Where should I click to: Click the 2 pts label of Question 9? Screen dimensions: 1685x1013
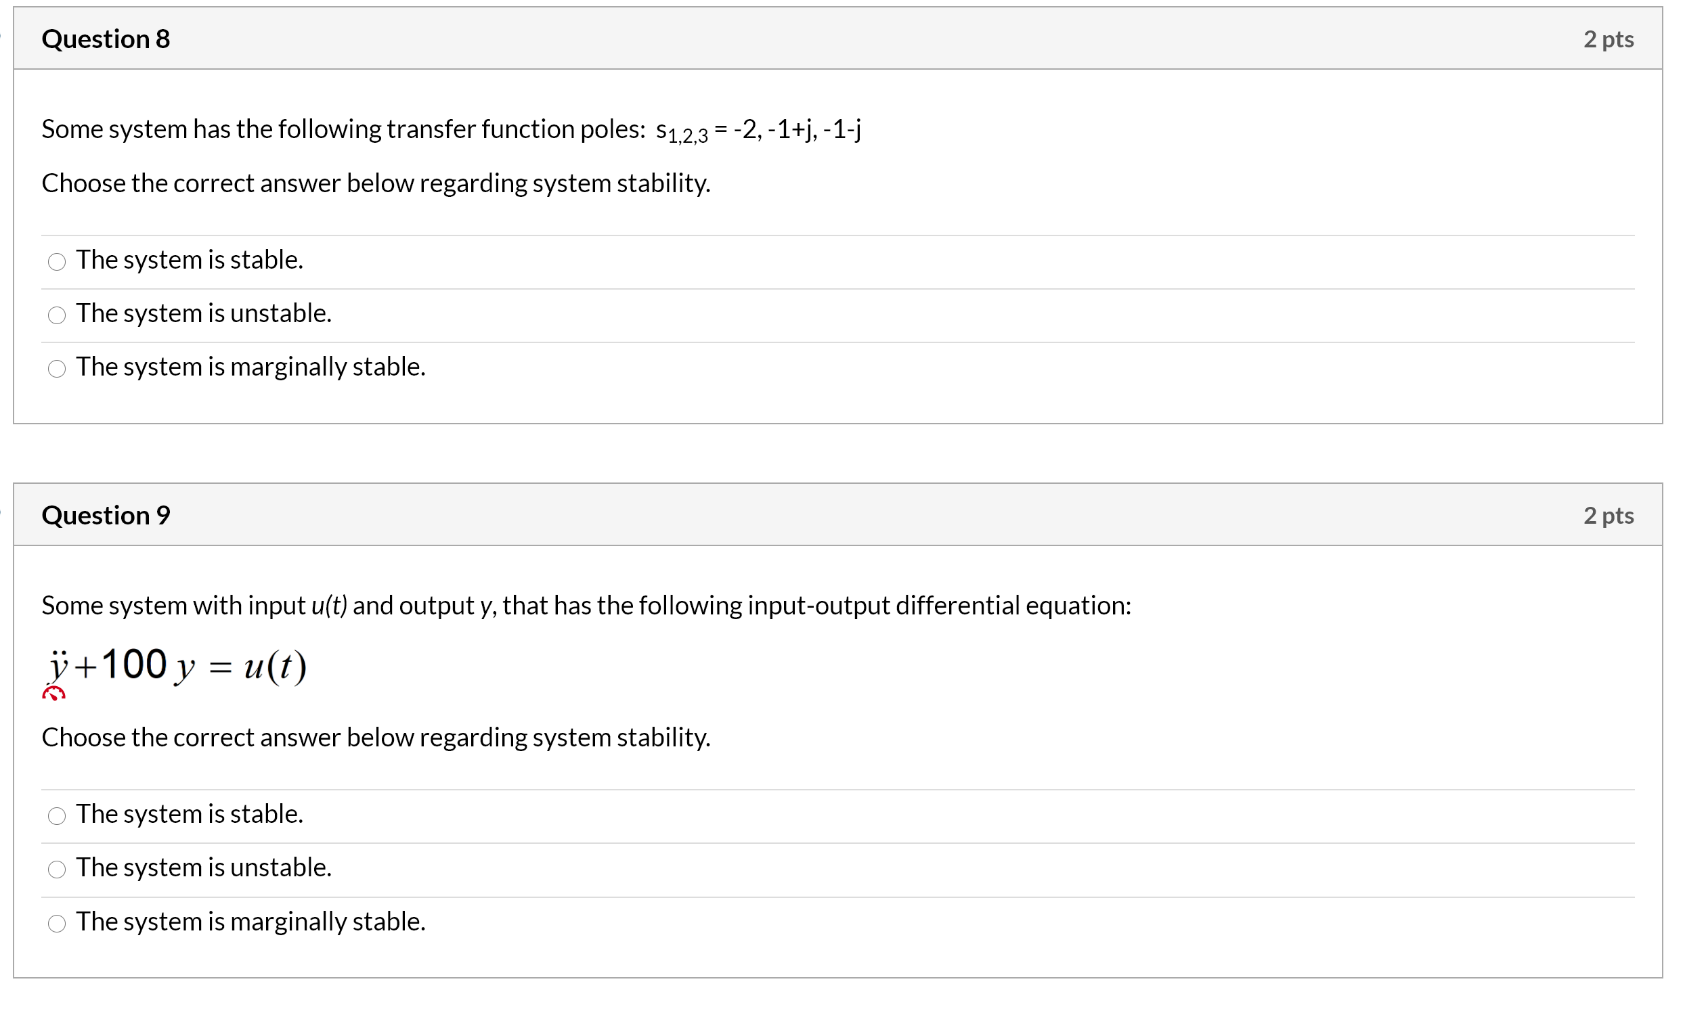(1608, 515)
